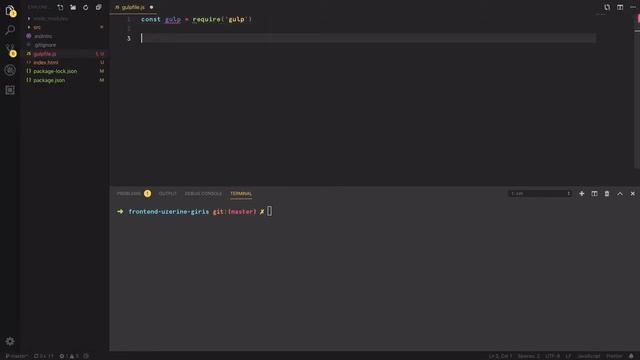Image resolution: width=640 pixels, height=360 pixels.
Task: Open errors and warnings count in status bar
Action: click(69, 356)
